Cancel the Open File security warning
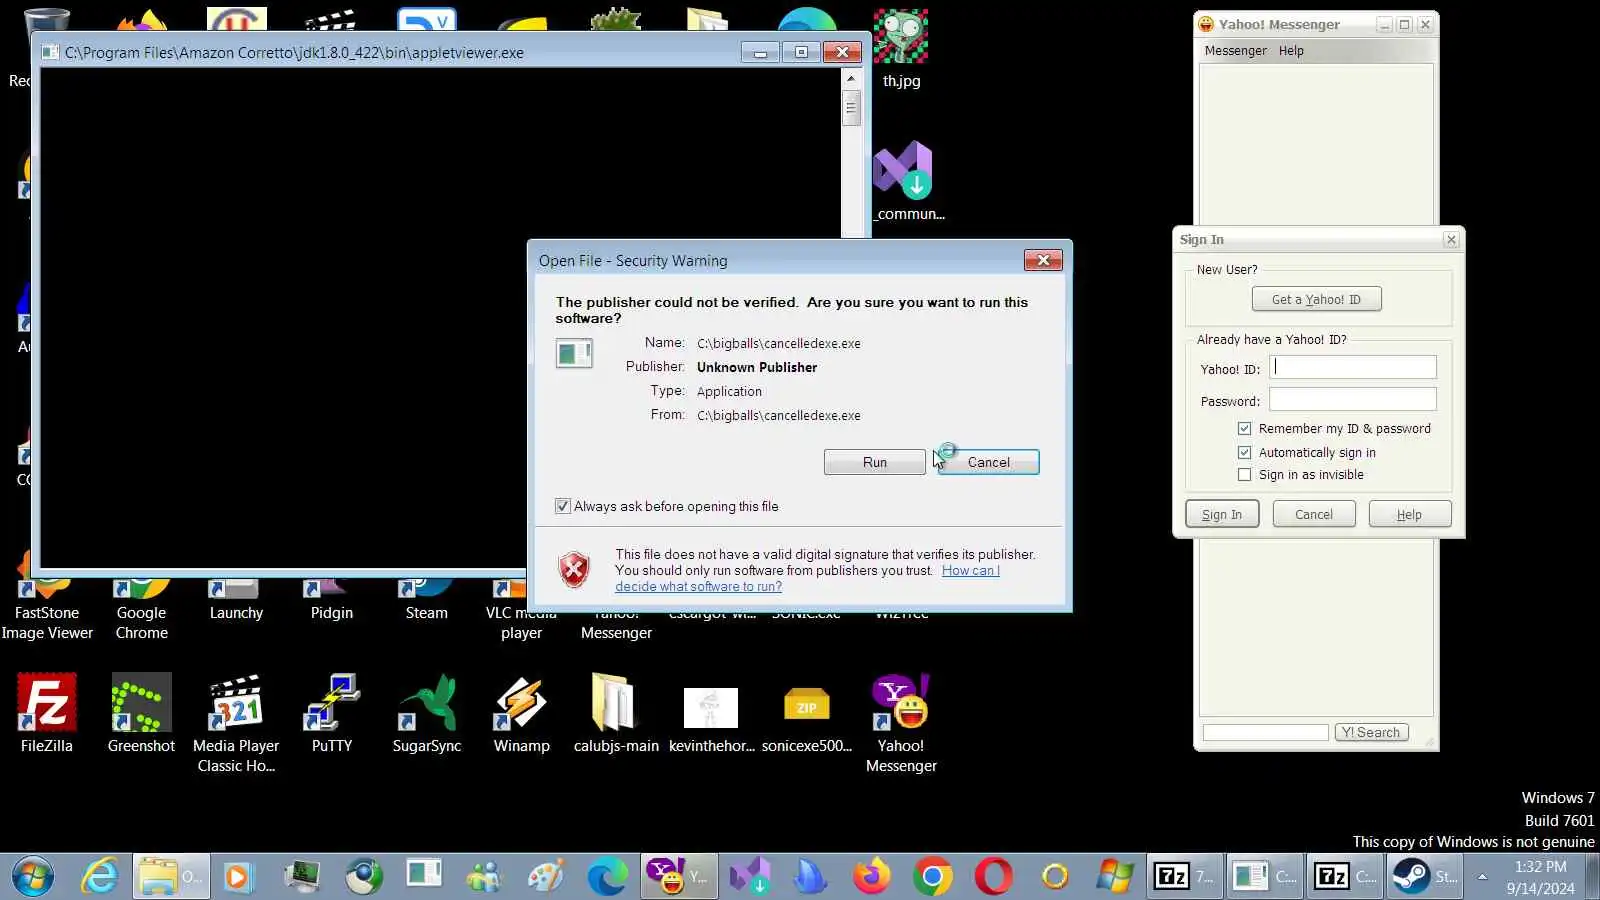1600x900 pixels. [989, 462]
